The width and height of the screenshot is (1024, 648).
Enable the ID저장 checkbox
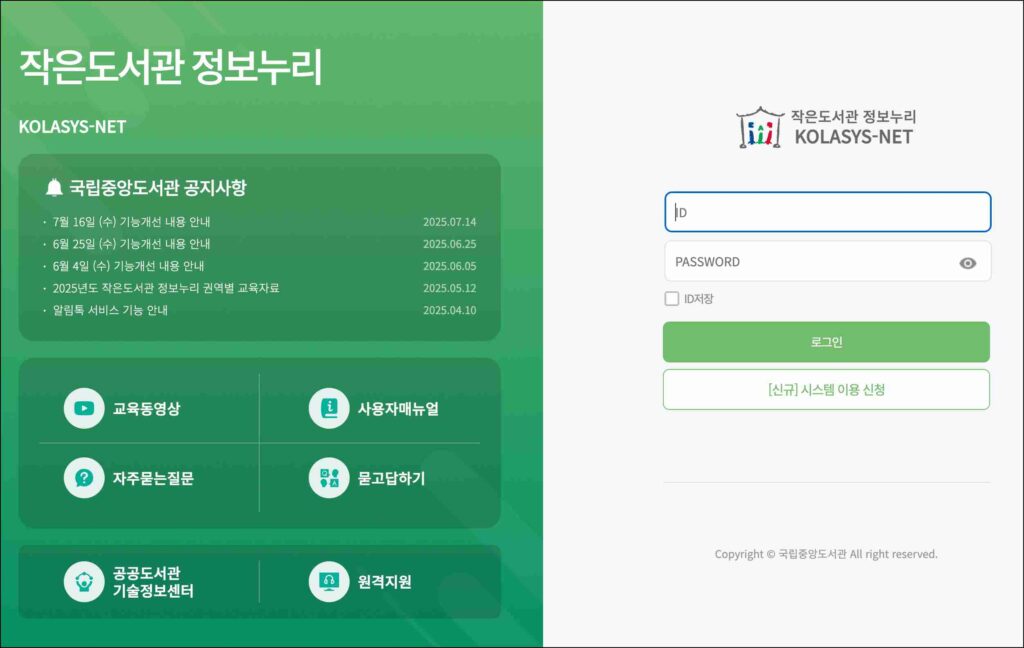pos(671,299)
